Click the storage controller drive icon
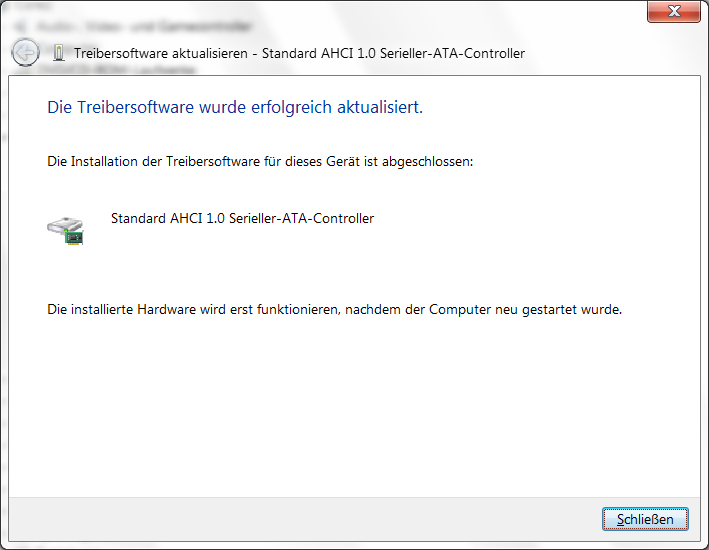The height and width of the screenshot is (550, 709). point(66,230)
